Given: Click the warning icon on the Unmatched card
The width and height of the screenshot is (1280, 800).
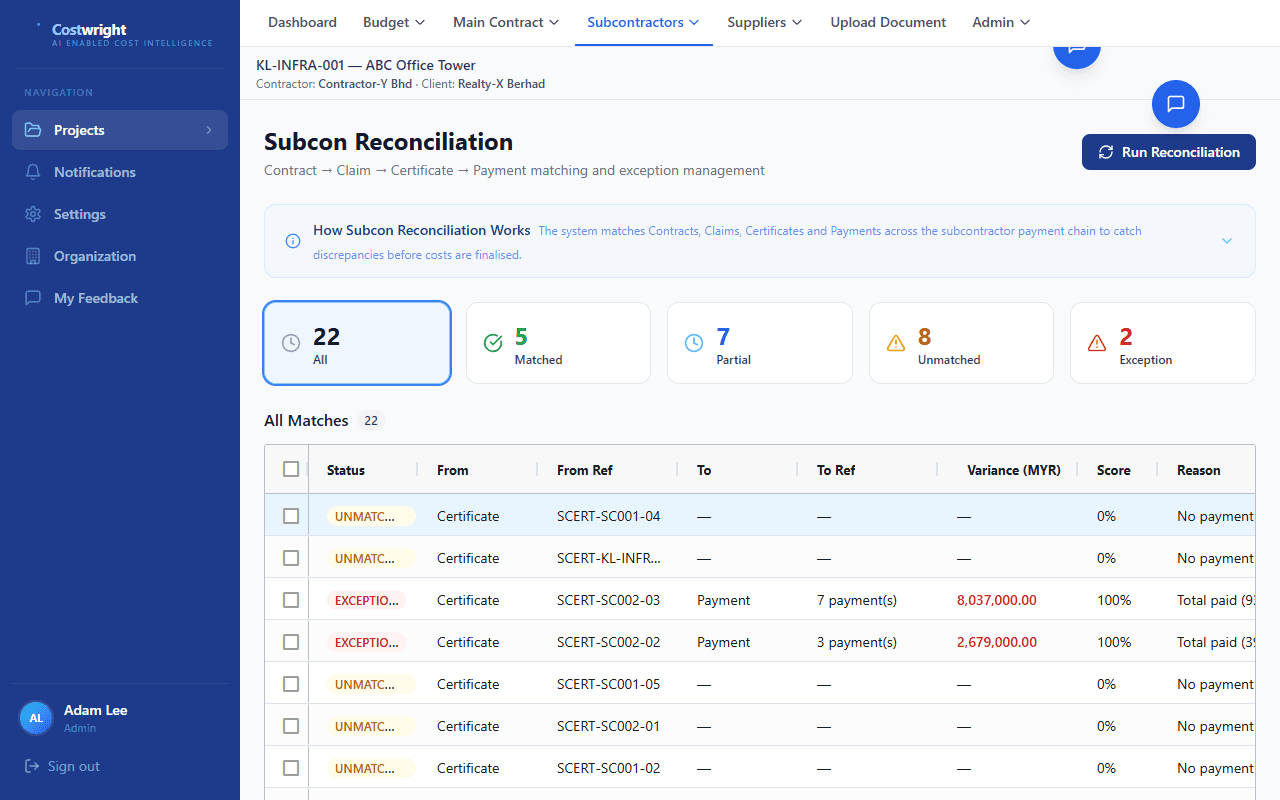Looking at the screenshot, I should click(896, 343).
